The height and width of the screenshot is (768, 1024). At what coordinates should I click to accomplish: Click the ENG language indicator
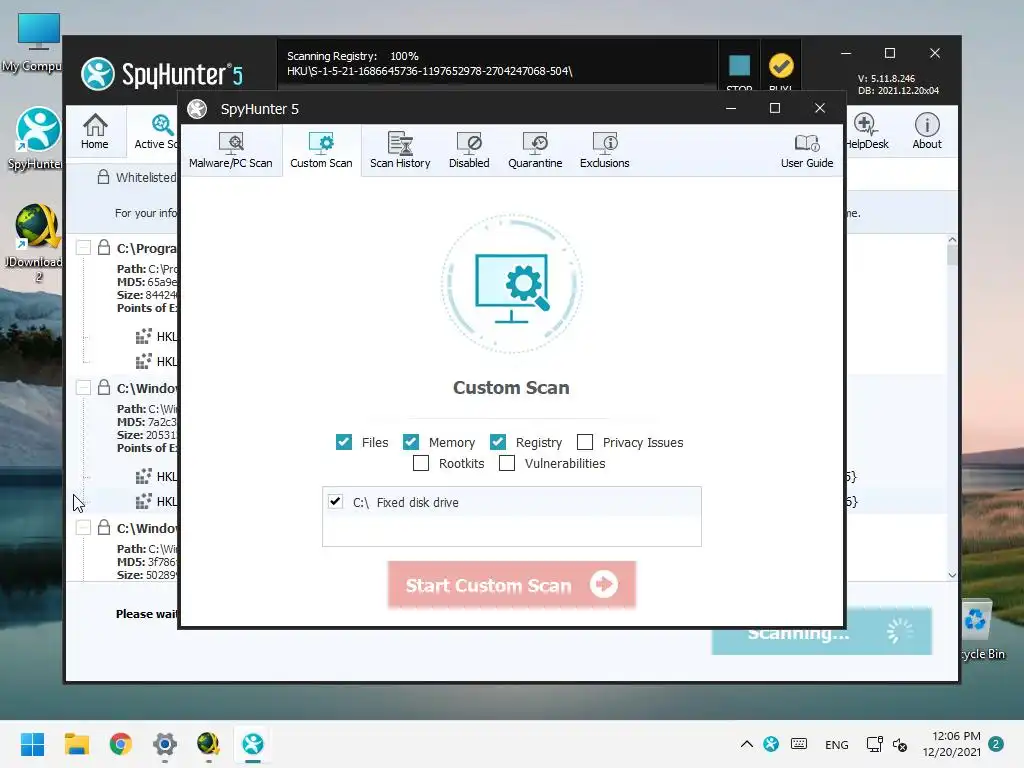tap(837, 744)
